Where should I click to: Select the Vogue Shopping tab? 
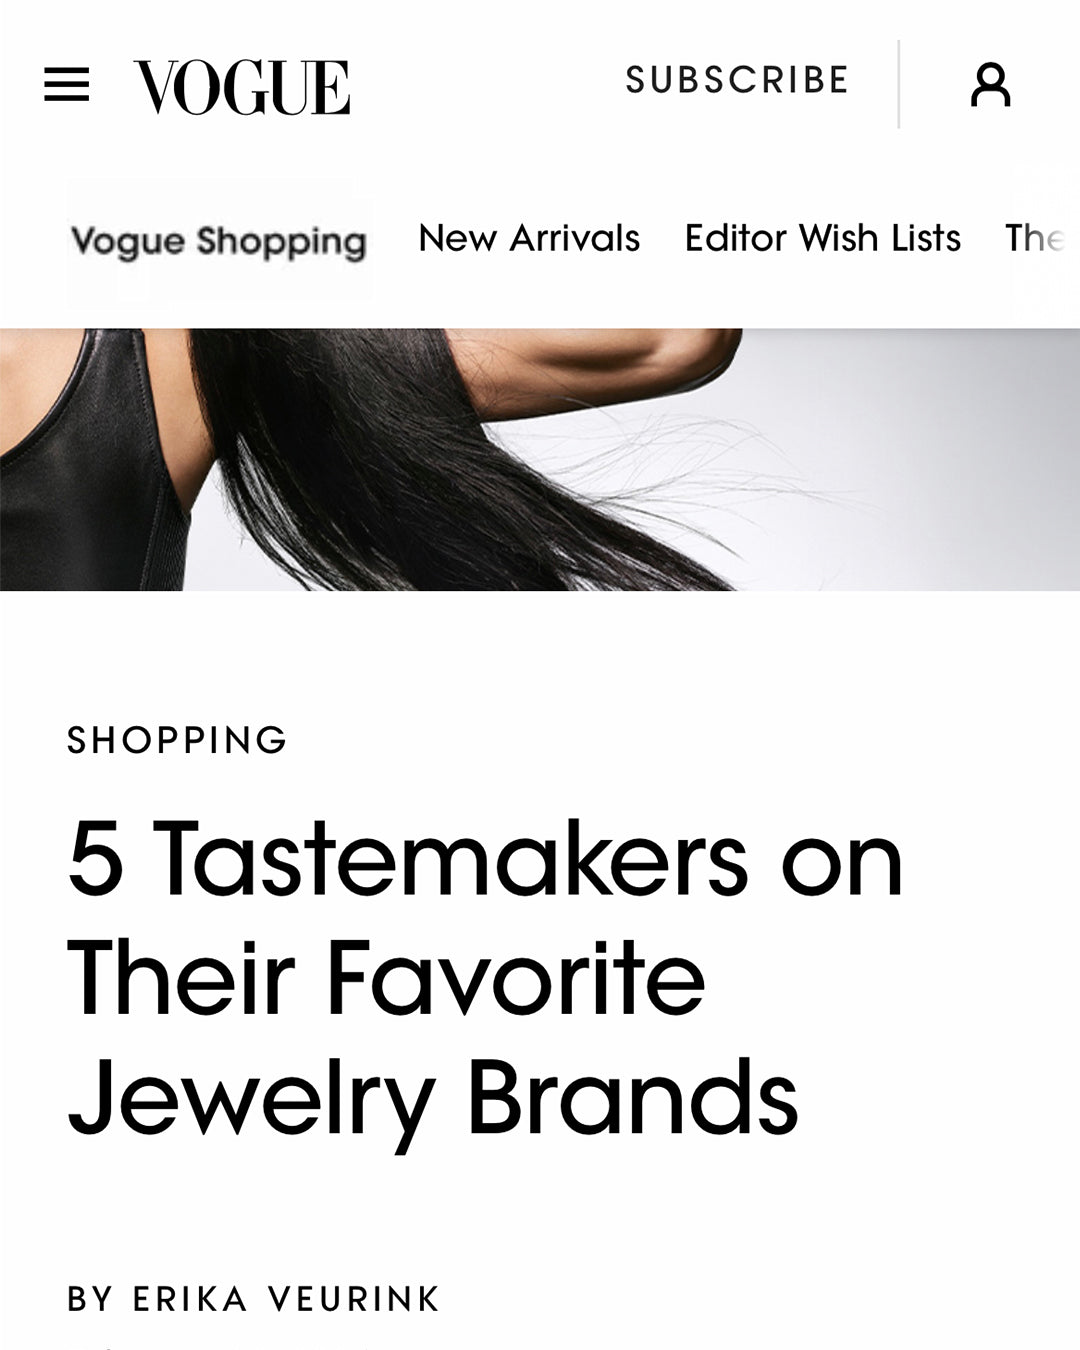219,241
